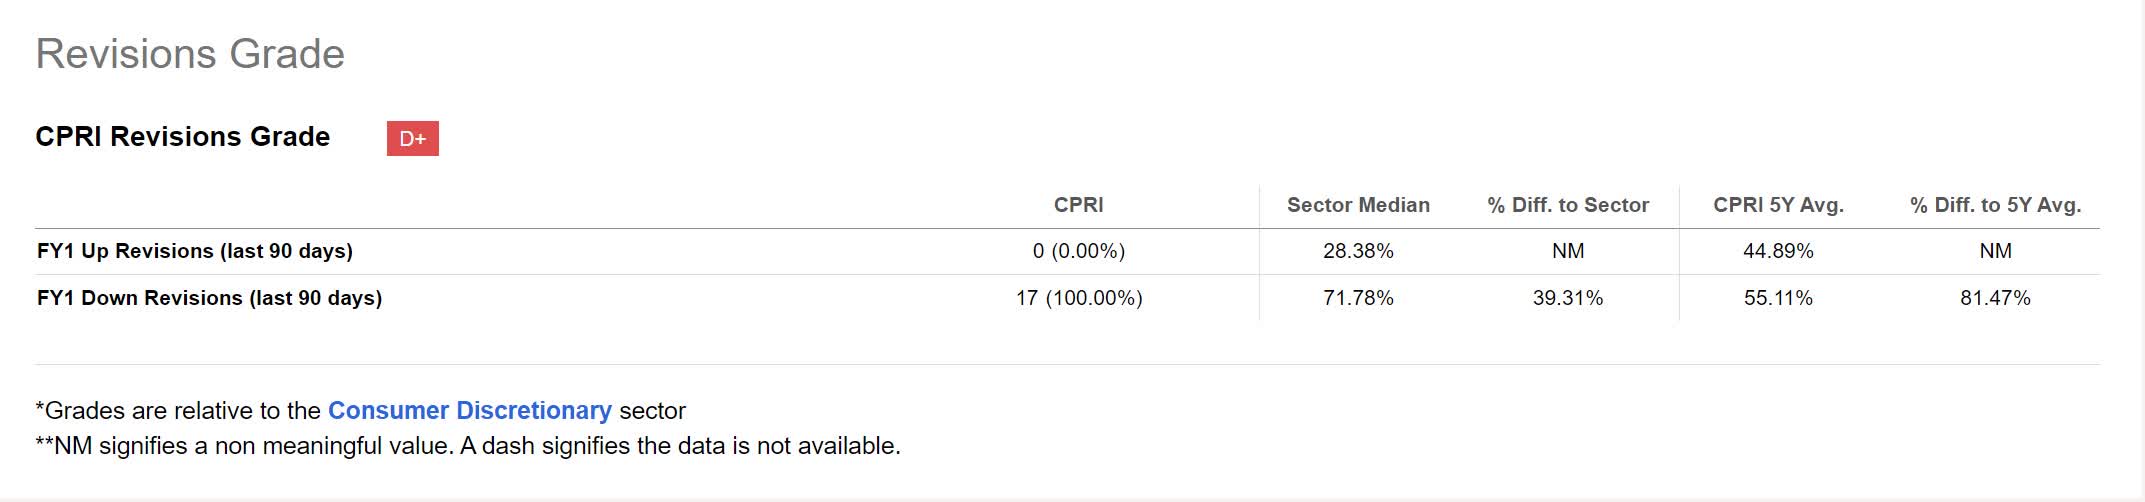Screen dimensions: 2145x502
Task: Select the 71.78% sector median value
Action: (1358, 298)
